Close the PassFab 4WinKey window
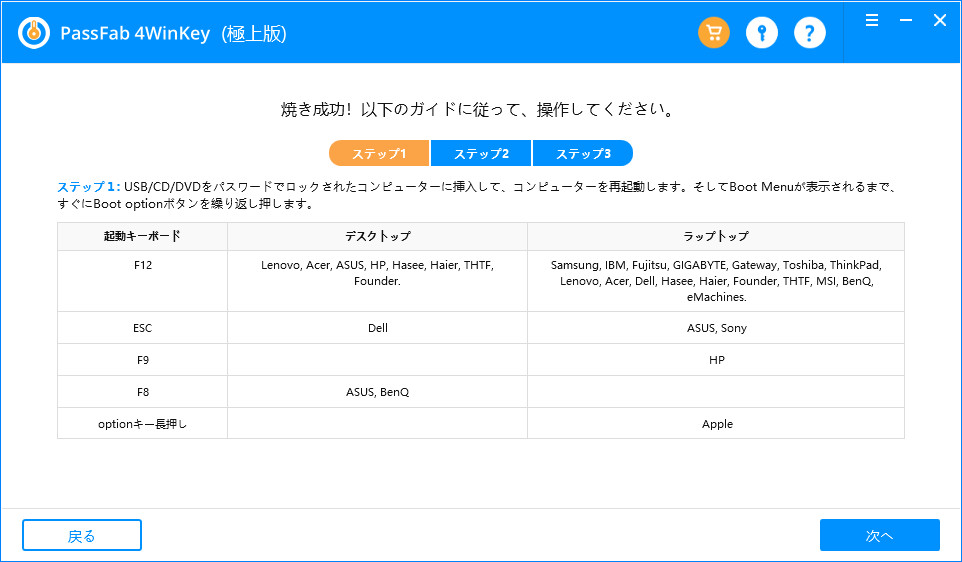The width and height of the screenshot is (962, 562). (939, 20)
